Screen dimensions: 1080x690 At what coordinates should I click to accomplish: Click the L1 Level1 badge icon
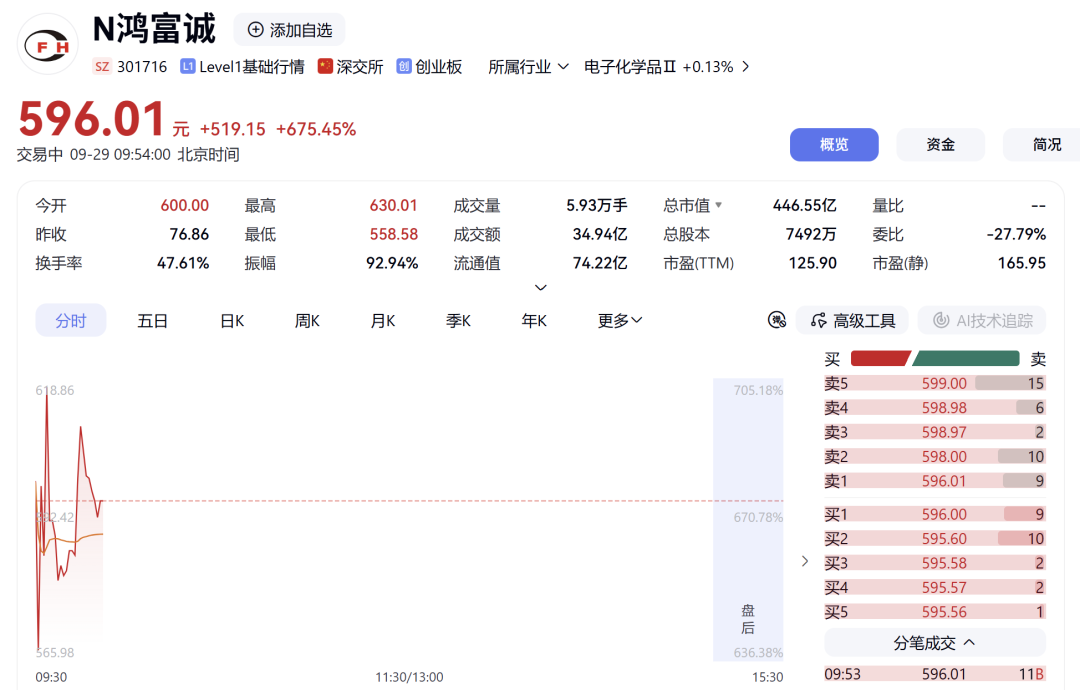point(187,66)
